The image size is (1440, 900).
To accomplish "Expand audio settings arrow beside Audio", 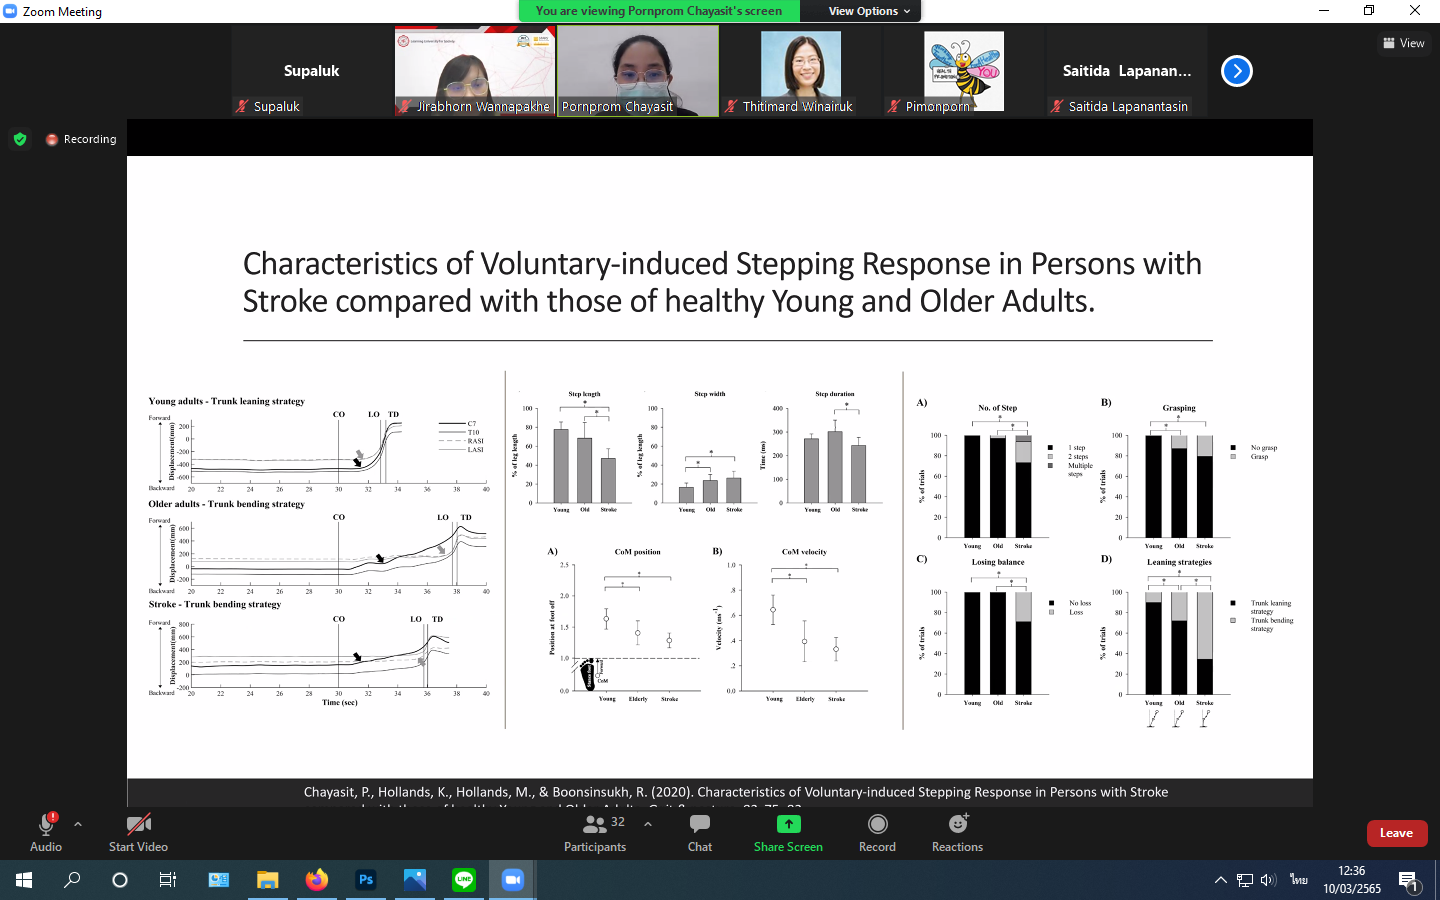I will tap(78, 824).
